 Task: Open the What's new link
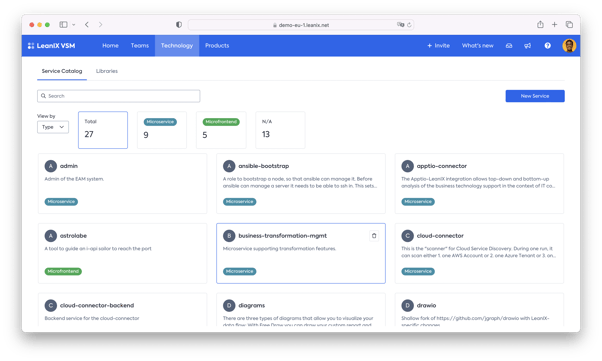coord(478,46)
